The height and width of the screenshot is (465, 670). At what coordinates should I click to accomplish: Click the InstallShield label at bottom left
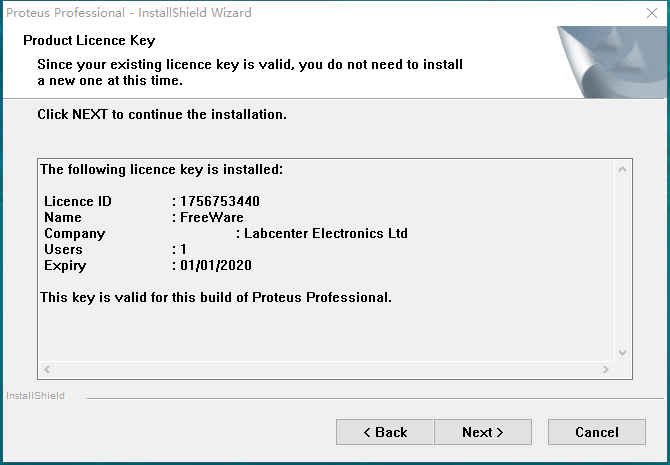pos(35,396)
